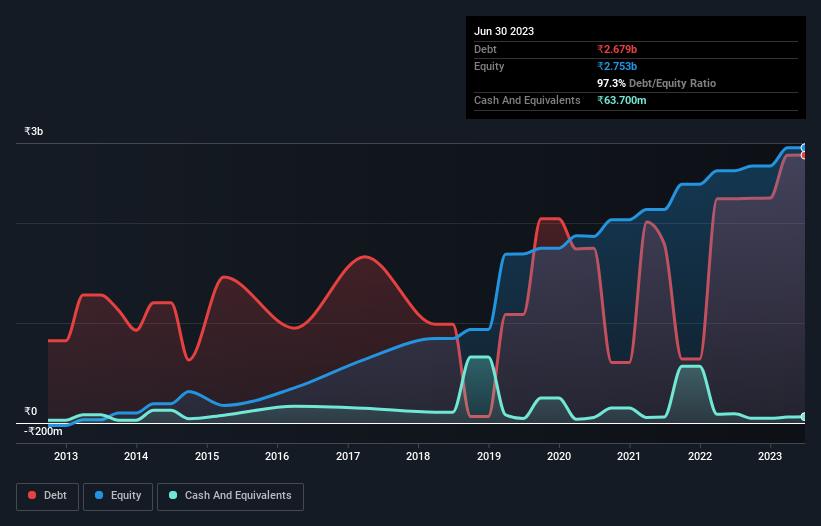Click the ₹63.700m cash value
This screenshot has height=526, width=821.
tap(622, 100)
